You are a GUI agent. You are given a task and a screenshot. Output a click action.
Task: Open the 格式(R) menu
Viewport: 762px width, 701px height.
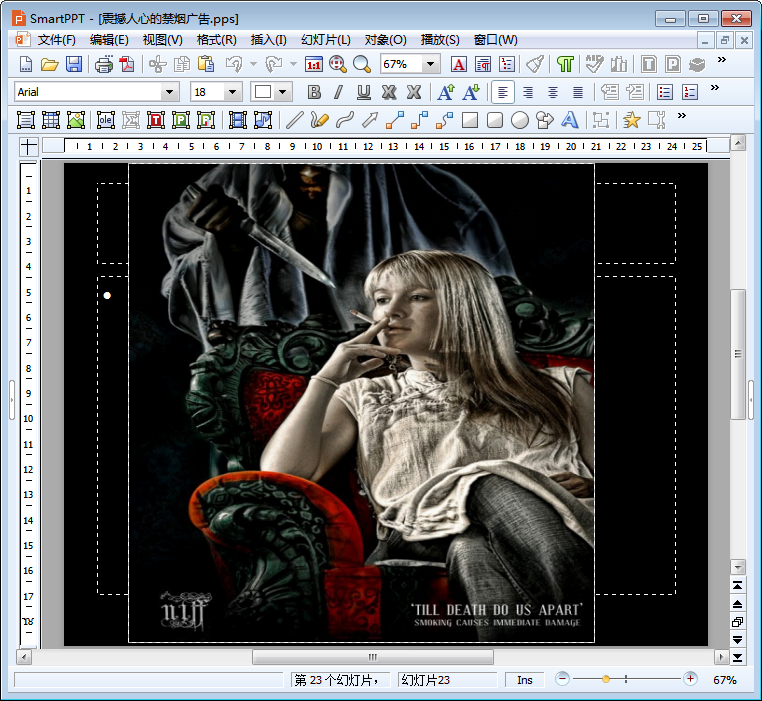click(216, 40)
